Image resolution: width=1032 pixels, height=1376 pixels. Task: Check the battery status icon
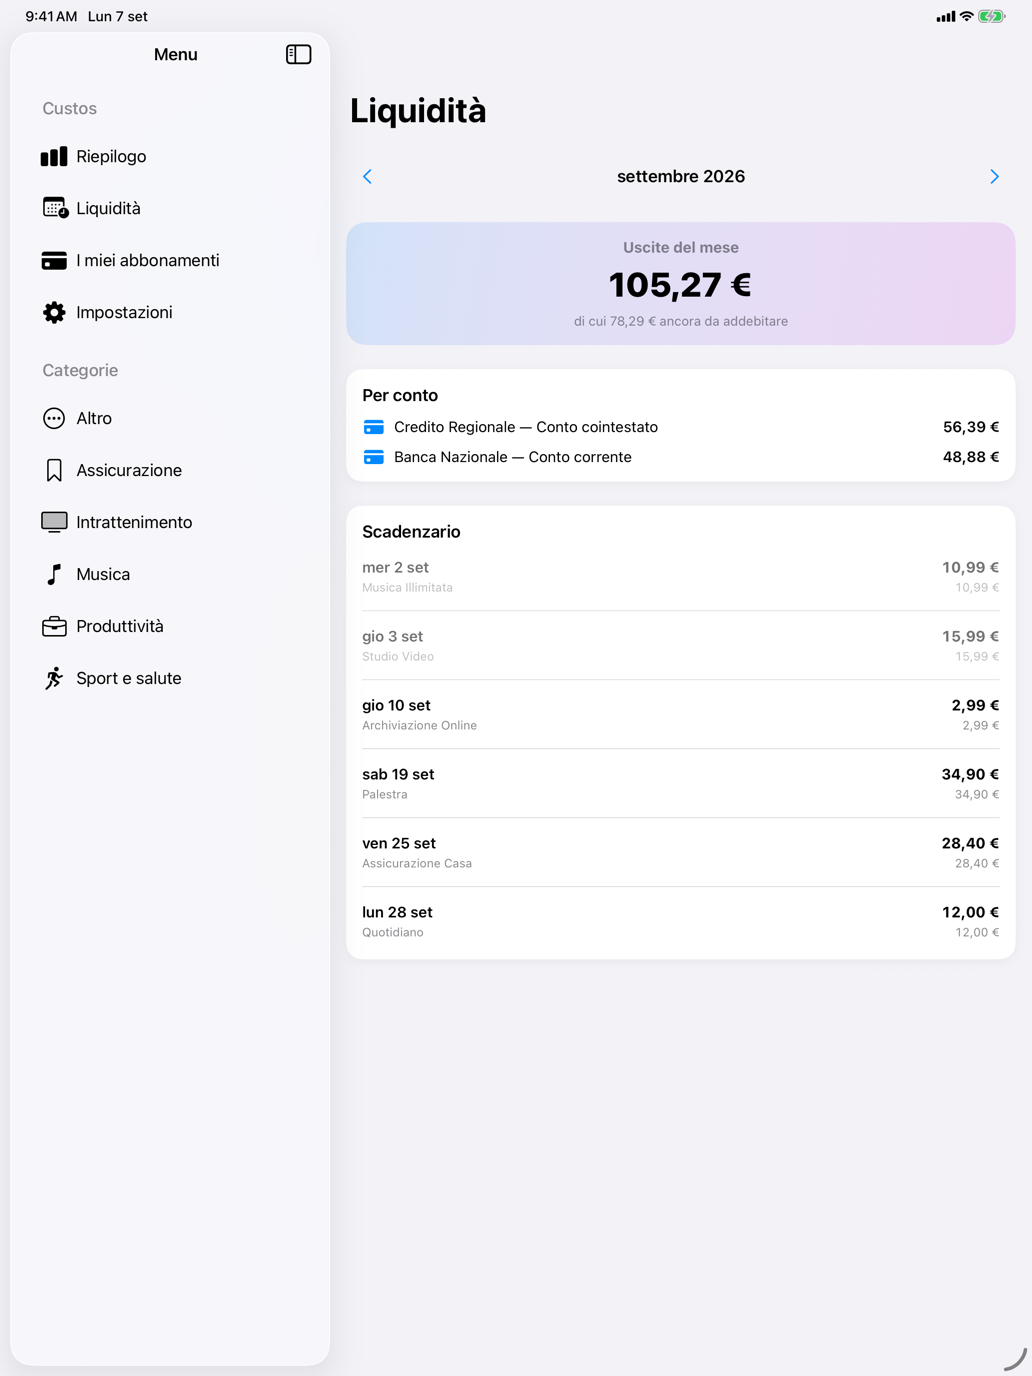click(x=992, y=16)
